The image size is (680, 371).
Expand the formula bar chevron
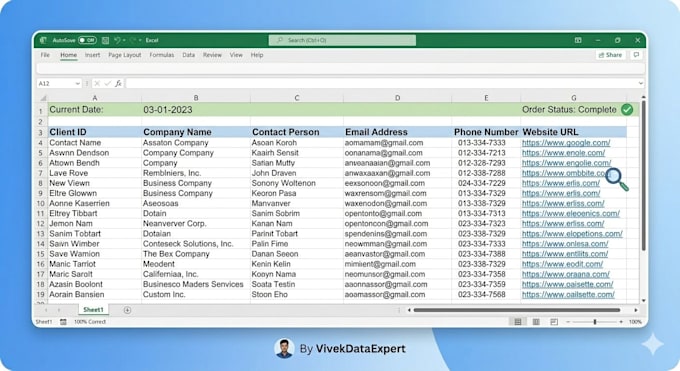pos(641,83)
